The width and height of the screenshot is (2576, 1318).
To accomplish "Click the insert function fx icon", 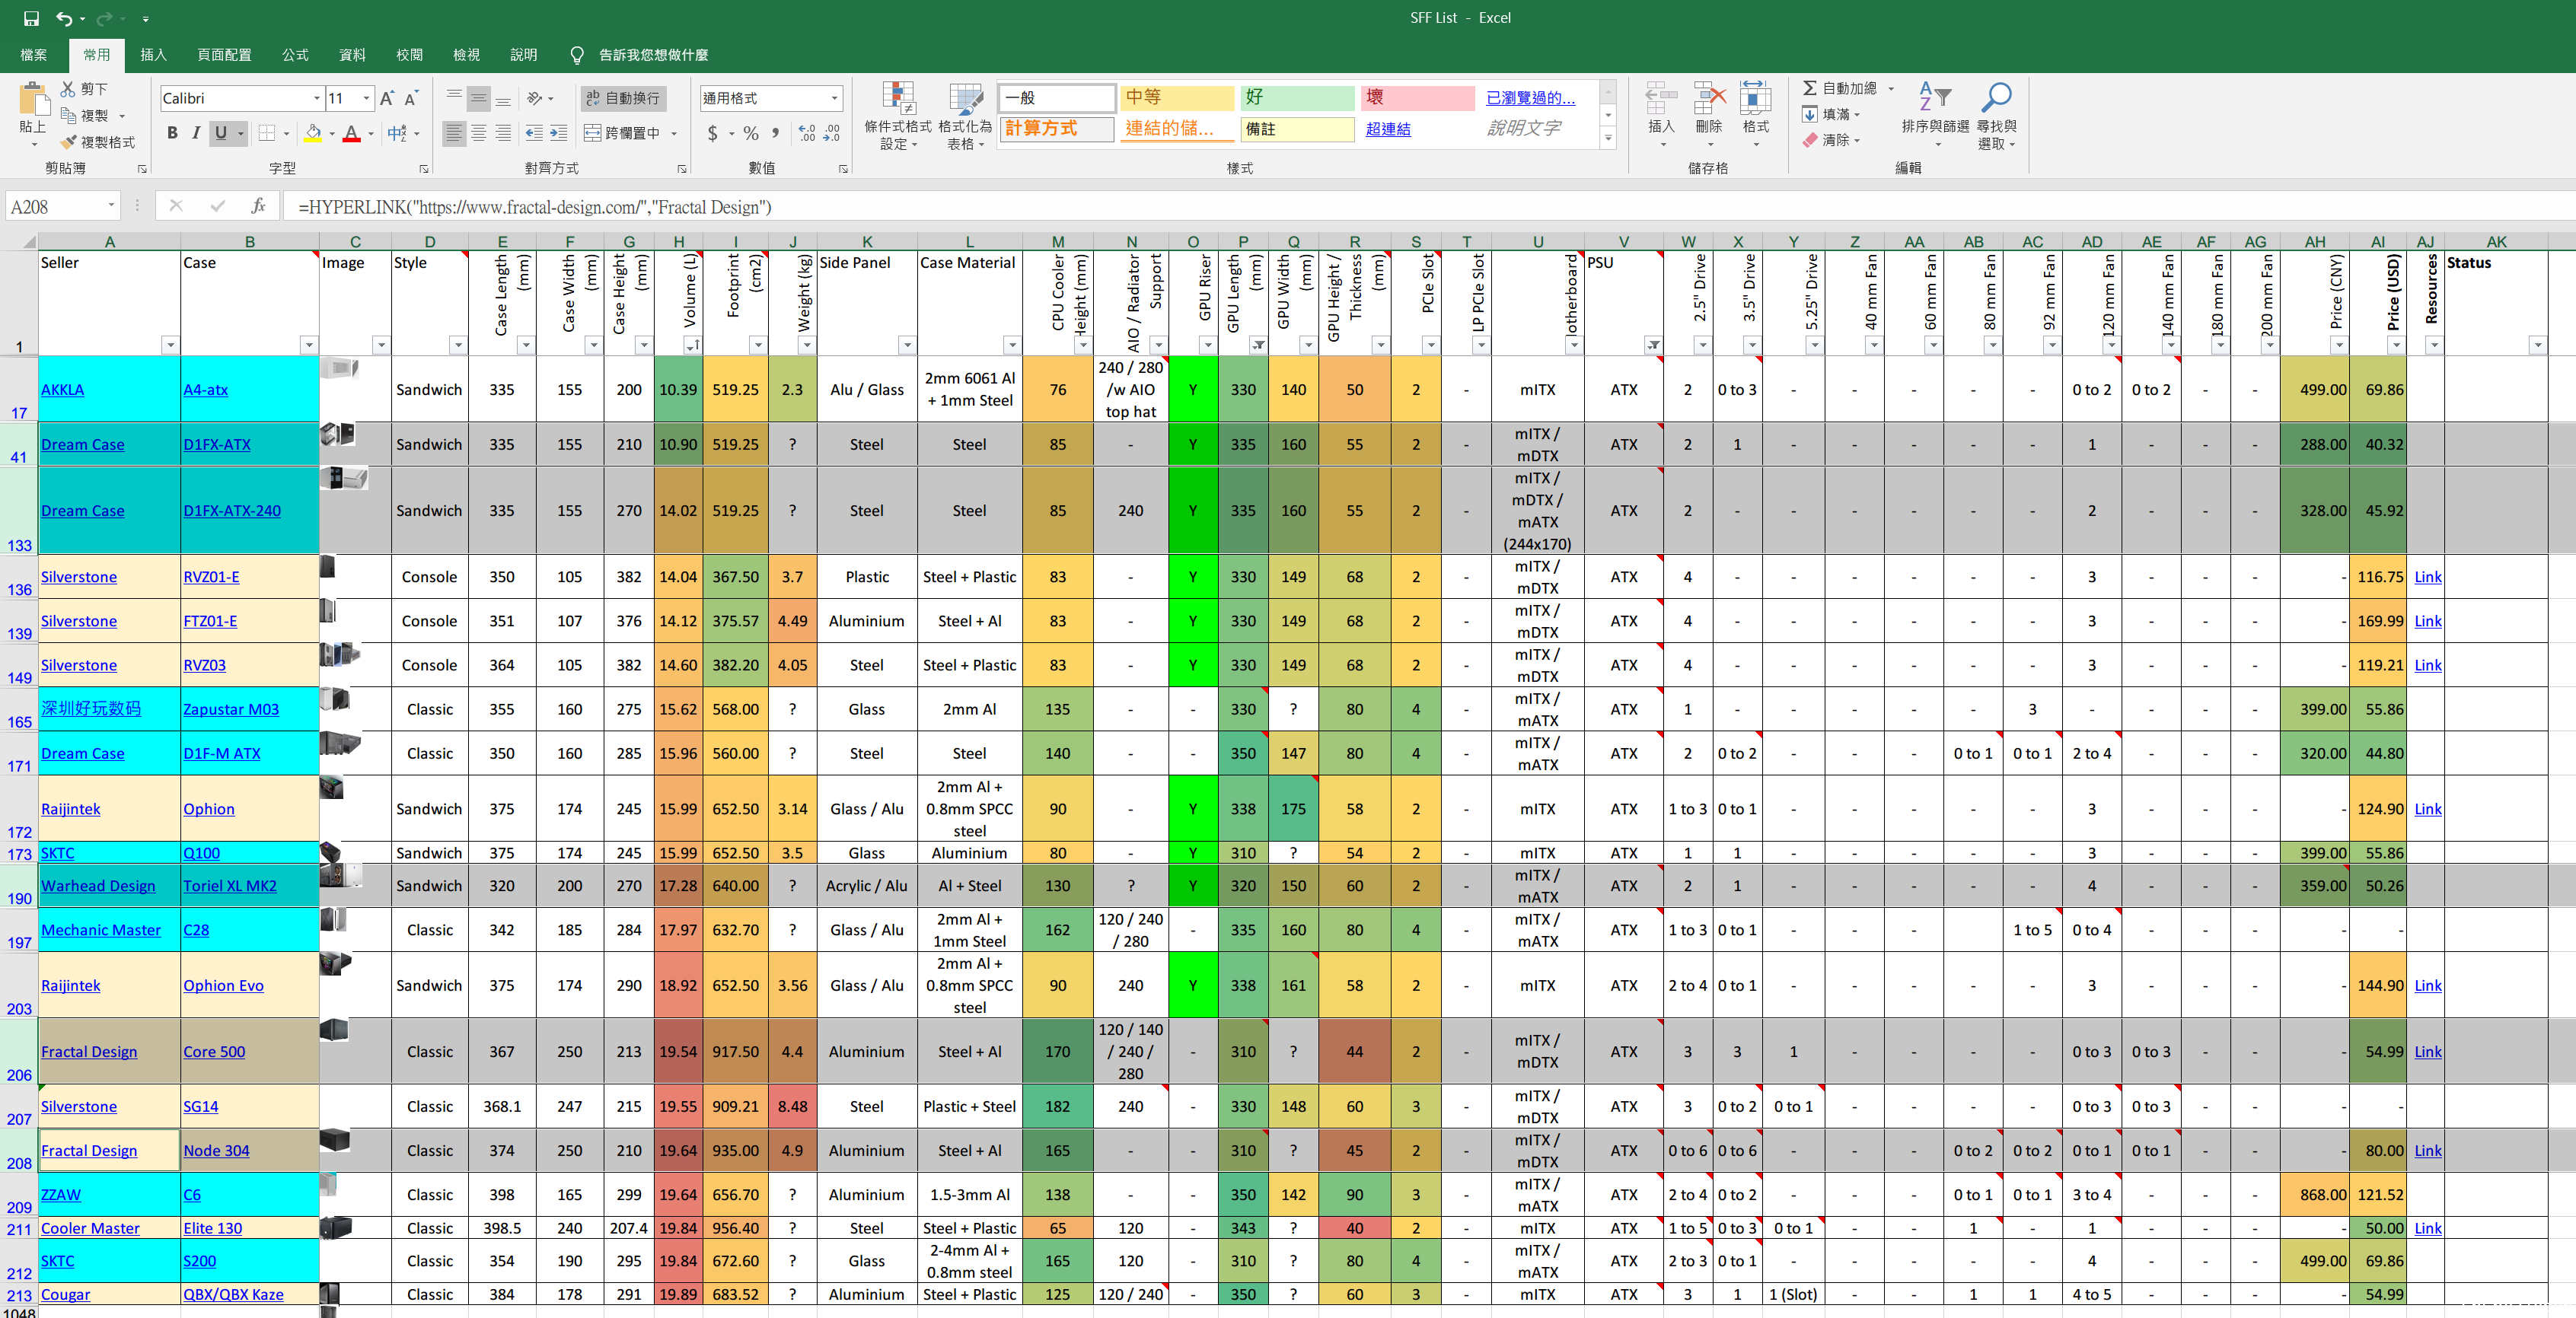I will click(x=259, y=206).
